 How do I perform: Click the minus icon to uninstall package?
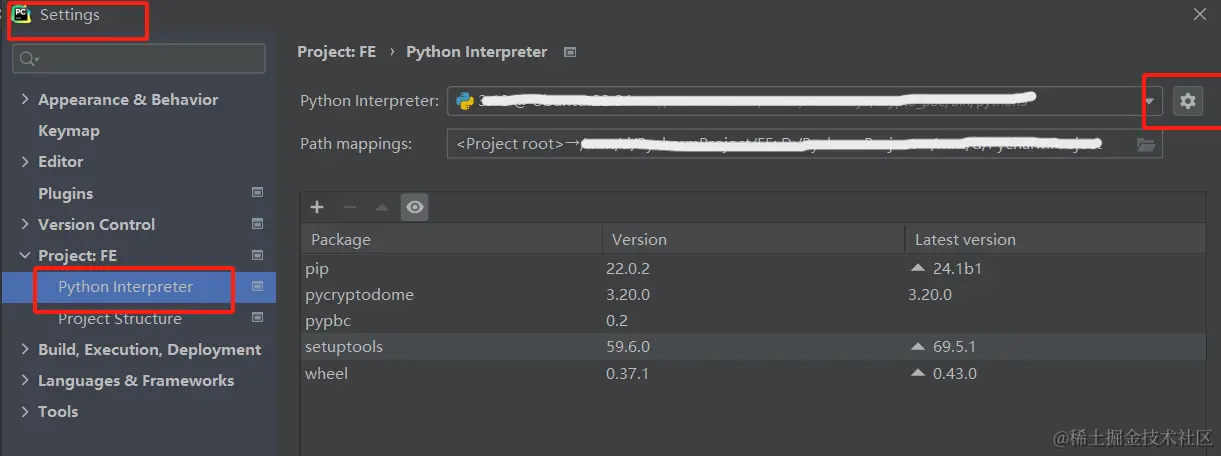(x=349, y=207)
